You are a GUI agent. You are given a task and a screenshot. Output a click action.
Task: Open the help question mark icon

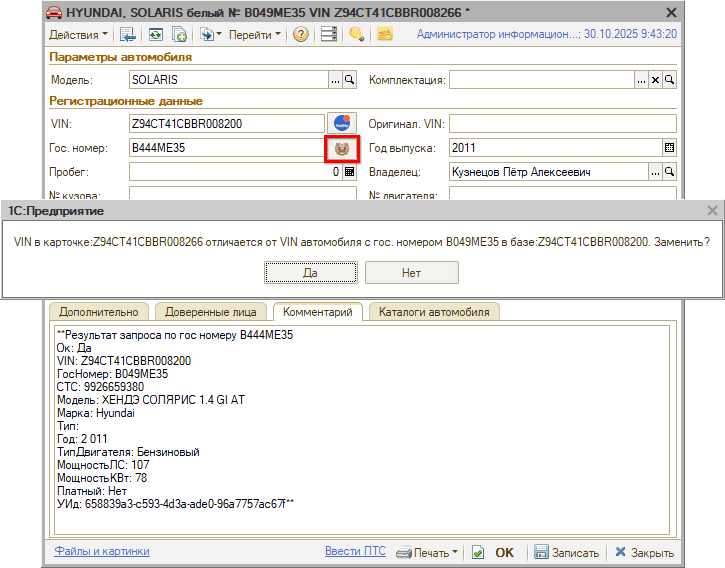300,35
